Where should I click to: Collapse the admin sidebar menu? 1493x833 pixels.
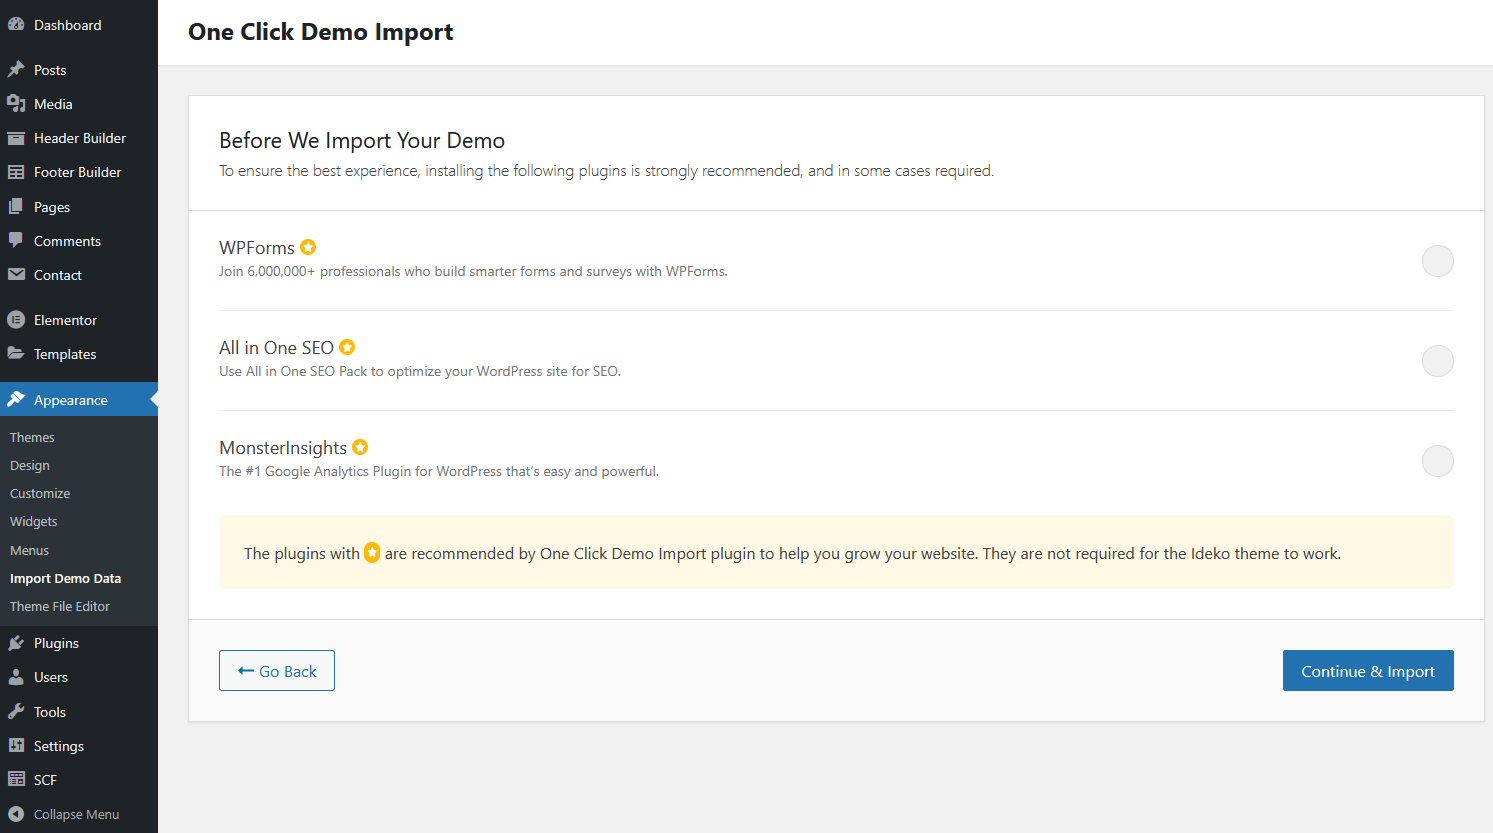(x=76, y=814)
